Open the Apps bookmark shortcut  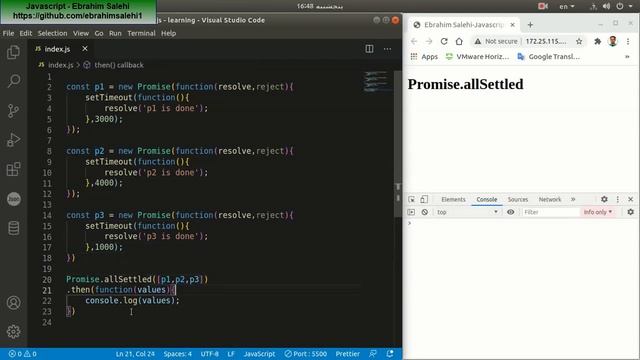(x=424, y=57)
